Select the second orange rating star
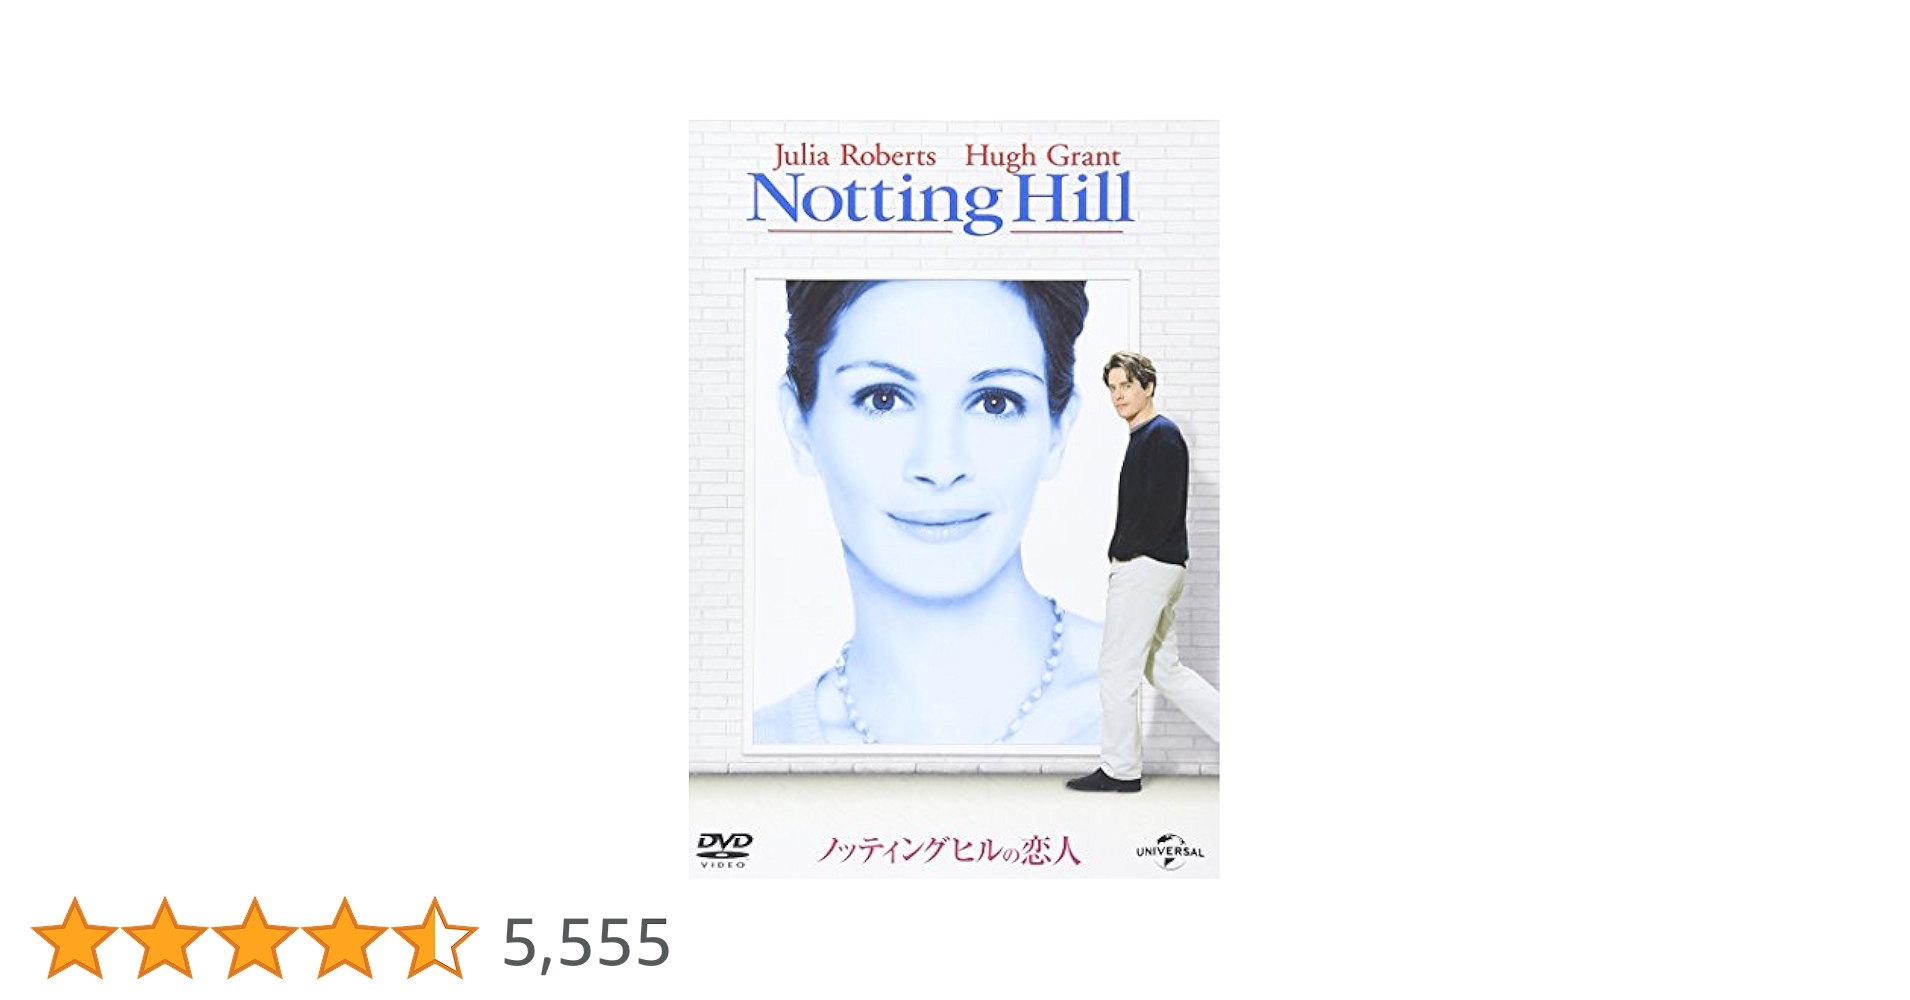1910x1000 pixels. point(165,938)
